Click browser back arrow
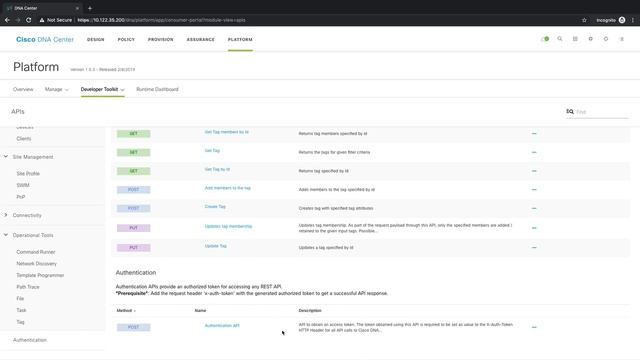This screenshot has height=360, width=640. (7, 20)
